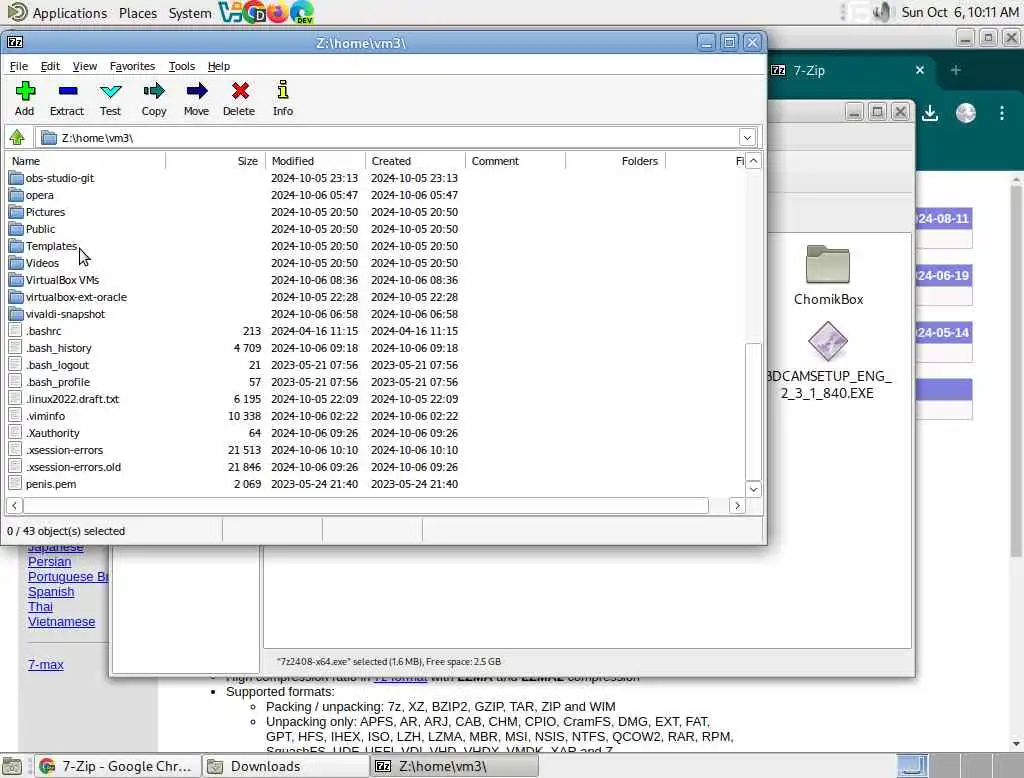The image size is (1024, 778).
Task: Open the Edit menu
Action: [50, 66]
